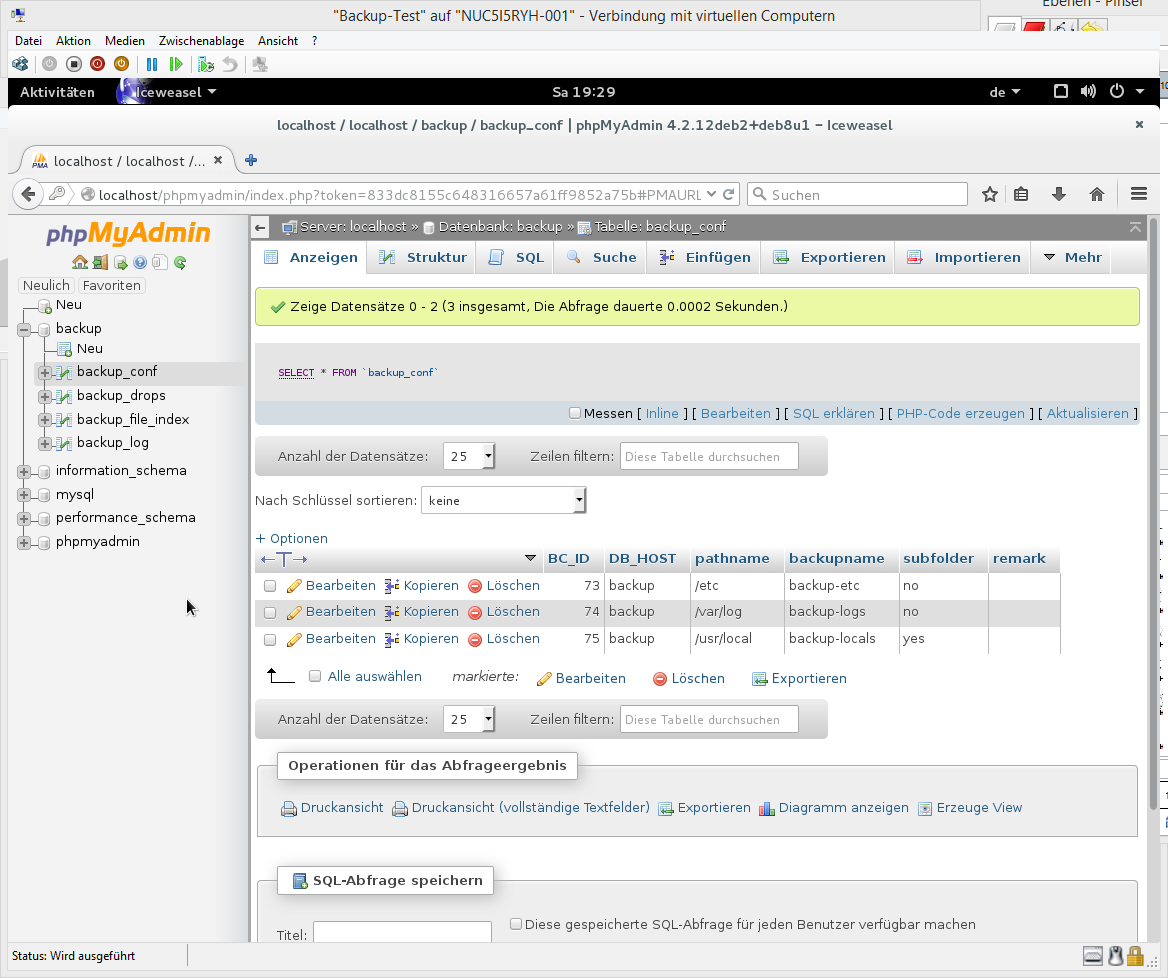Show bookmarks list in Iceweasel toolbar
The width and height of the screenshot is (1168, 978).
tap(1021, 194)
